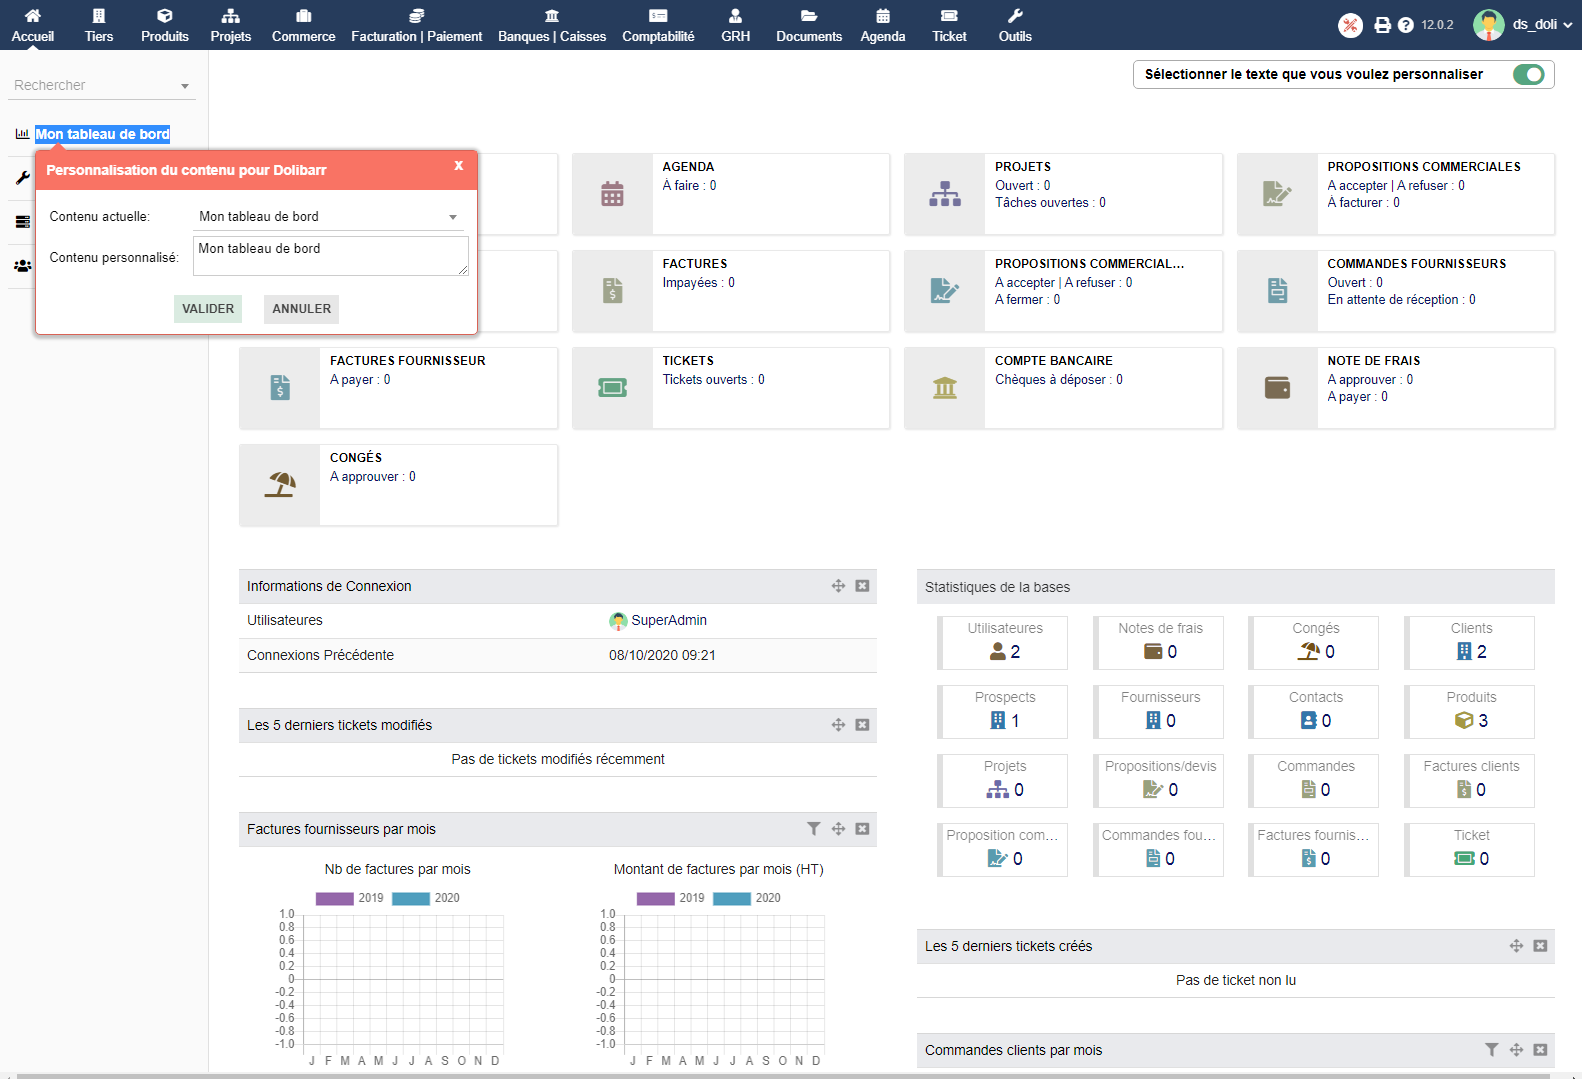Open the help question mark icon
Viewport: 1582px width, 1079px height.
(1405, 25)
